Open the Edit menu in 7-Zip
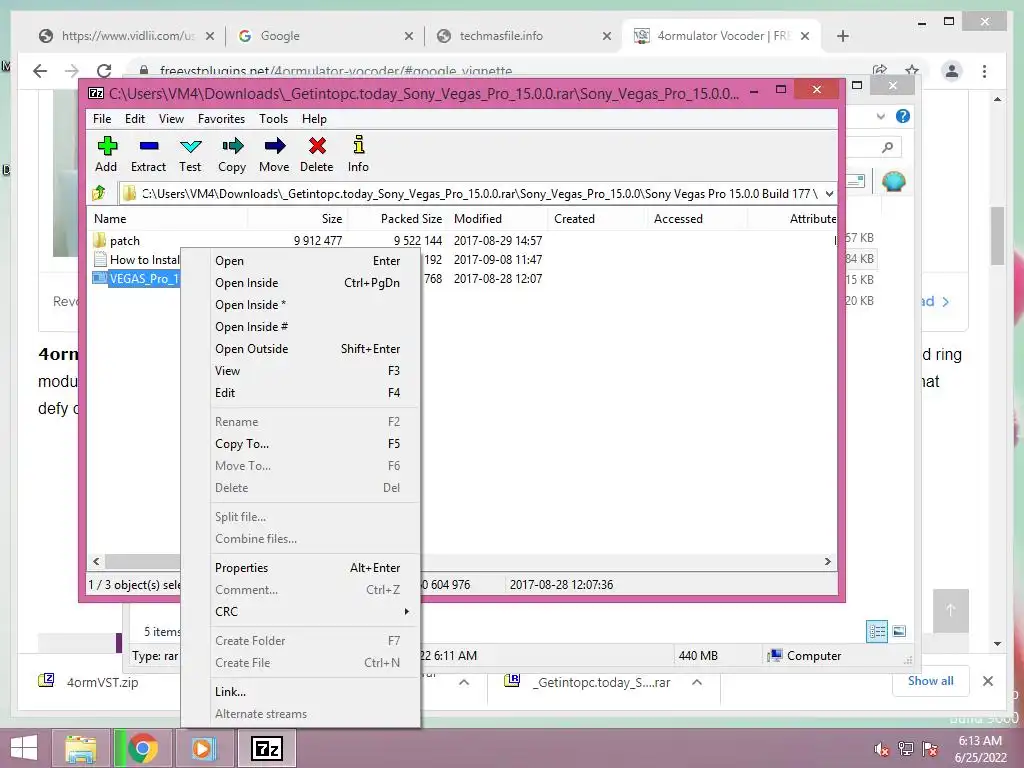This screenshot has width=1024, height=768. tap(135, 119)
